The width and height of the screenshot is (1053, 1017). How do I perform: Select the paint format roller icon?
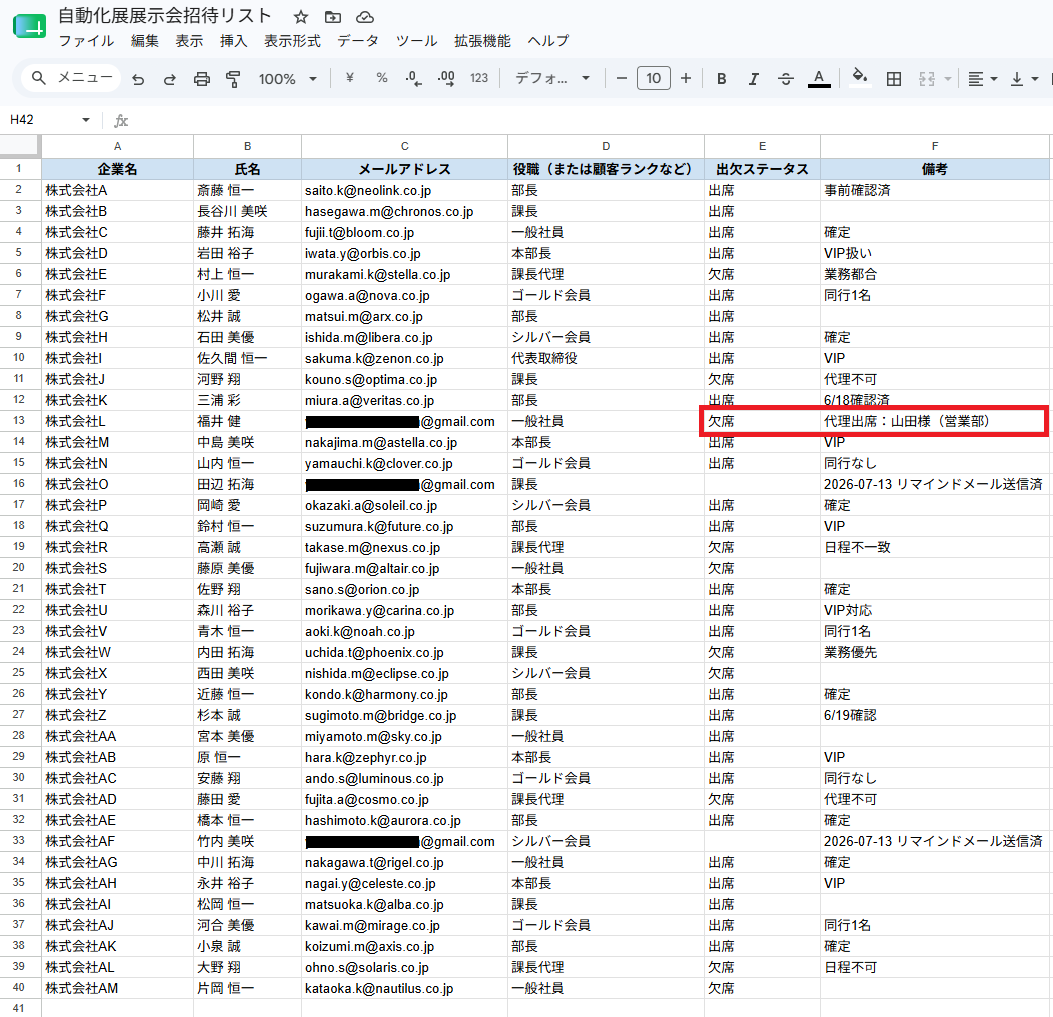click(x=233, y=79)
